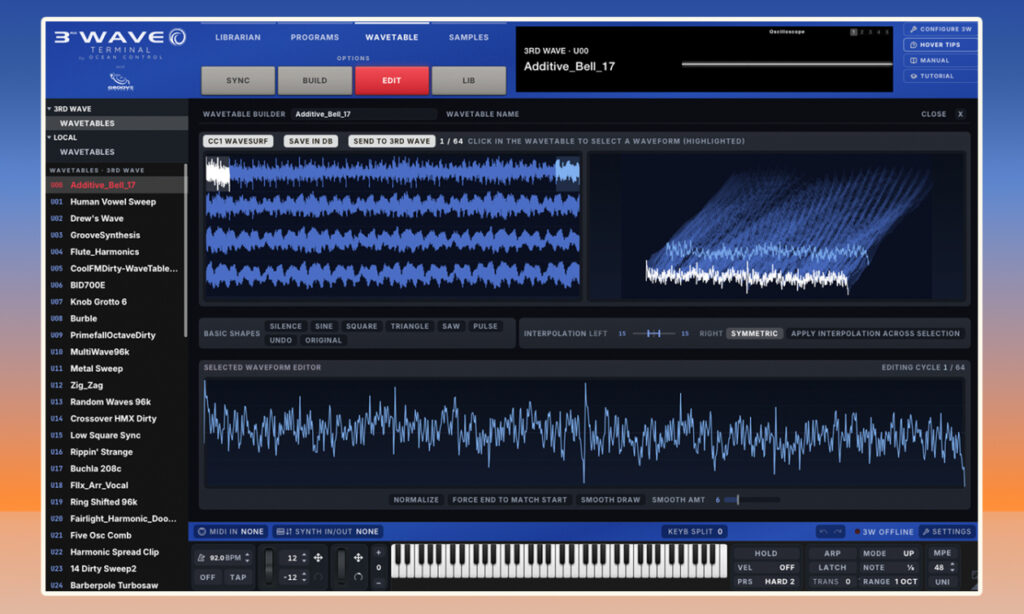Collapse the 3RD WAVE tree section
The width and height of the screenshot is (1024, 614).
(x=50, y=108)
